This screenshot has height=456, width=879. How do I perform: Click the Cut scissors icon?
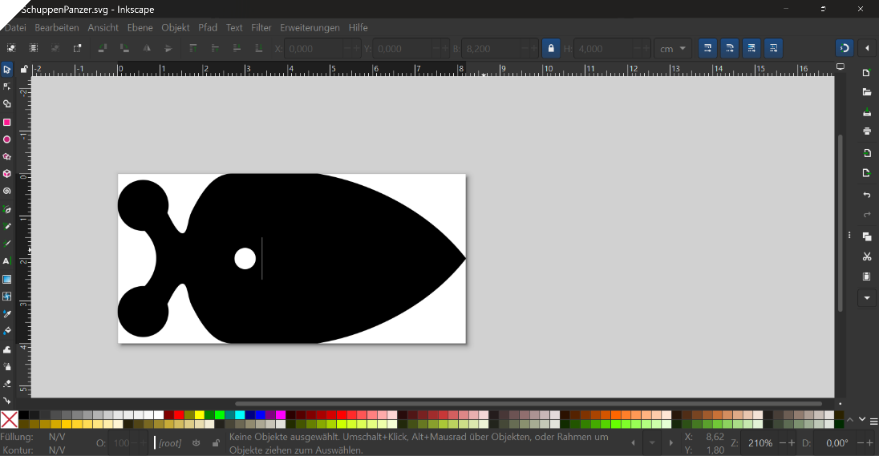tap(867, 256)
